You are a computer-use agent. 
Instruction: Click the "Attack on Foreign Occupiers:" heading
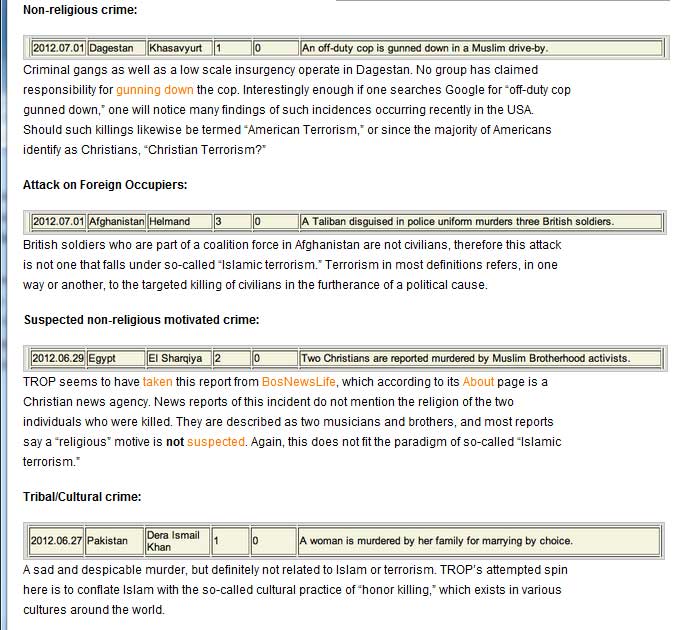point(105,185)
